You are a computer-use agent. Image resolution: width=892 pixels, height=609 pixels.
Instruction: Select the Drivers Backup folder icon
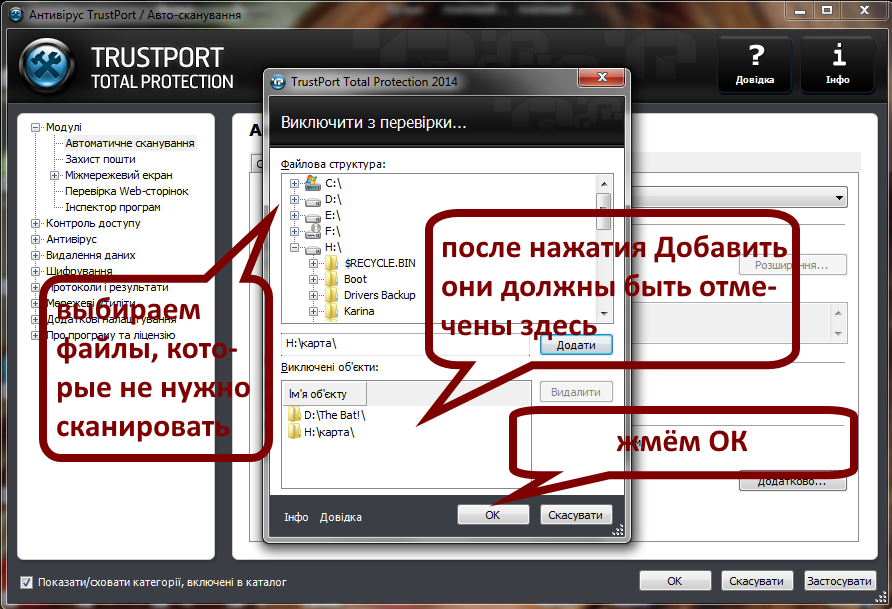[x=333, y=293]
